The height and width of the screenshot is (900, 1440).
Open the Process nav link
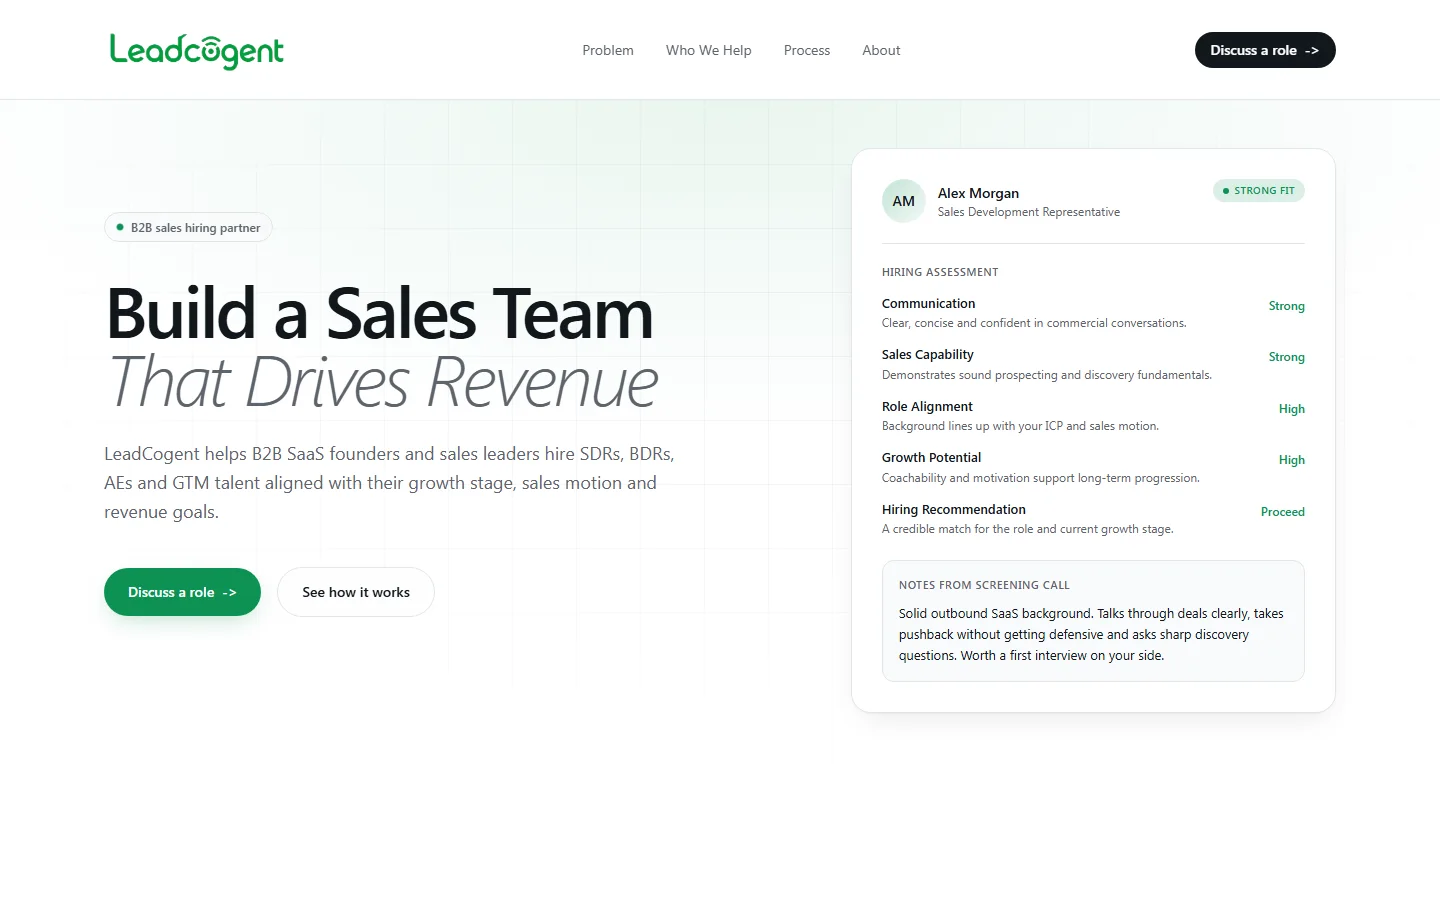point(807,50)
